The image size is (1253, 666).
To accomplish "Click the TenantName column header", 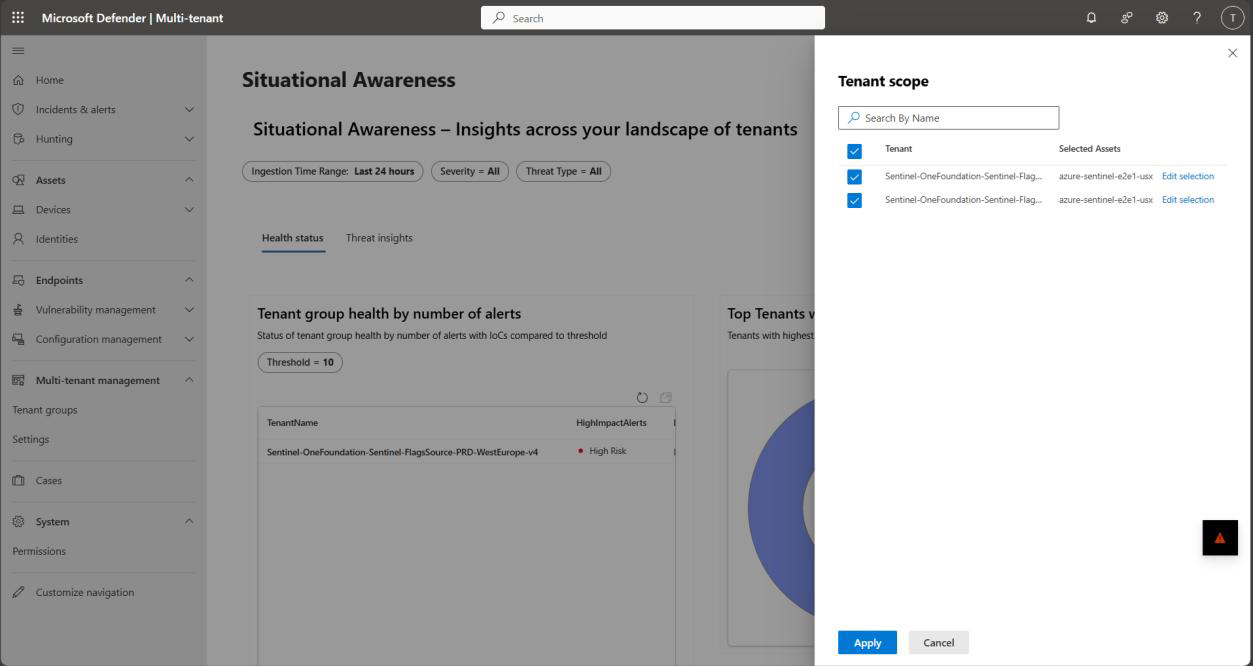I will click(x=292, y=423).
